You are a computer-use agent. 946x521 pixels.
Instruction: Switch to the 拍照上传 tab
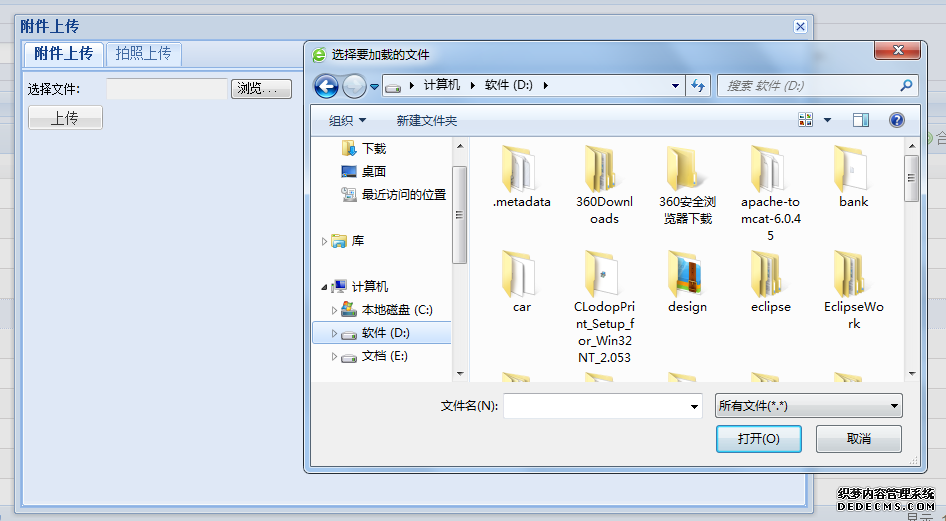point(144,54)
